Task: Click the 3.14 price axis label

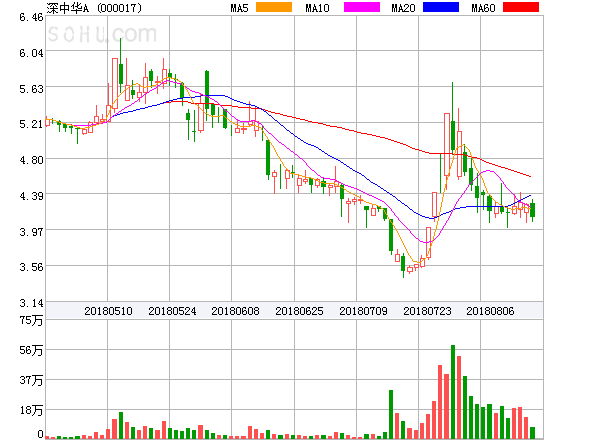Action: pyautogui.click(x=31, y=303)
